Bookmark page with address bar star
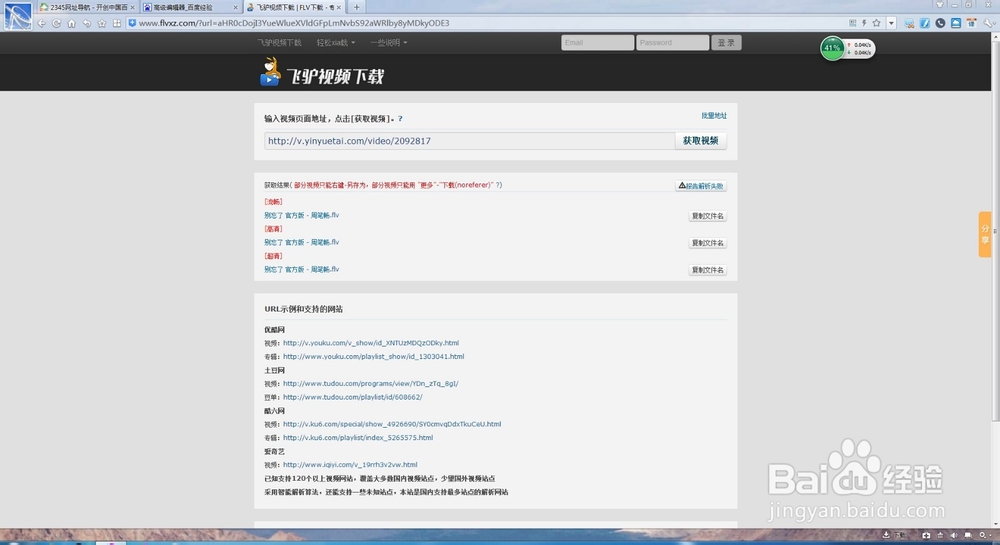The image size is (1000, 545). pos(876,23)
